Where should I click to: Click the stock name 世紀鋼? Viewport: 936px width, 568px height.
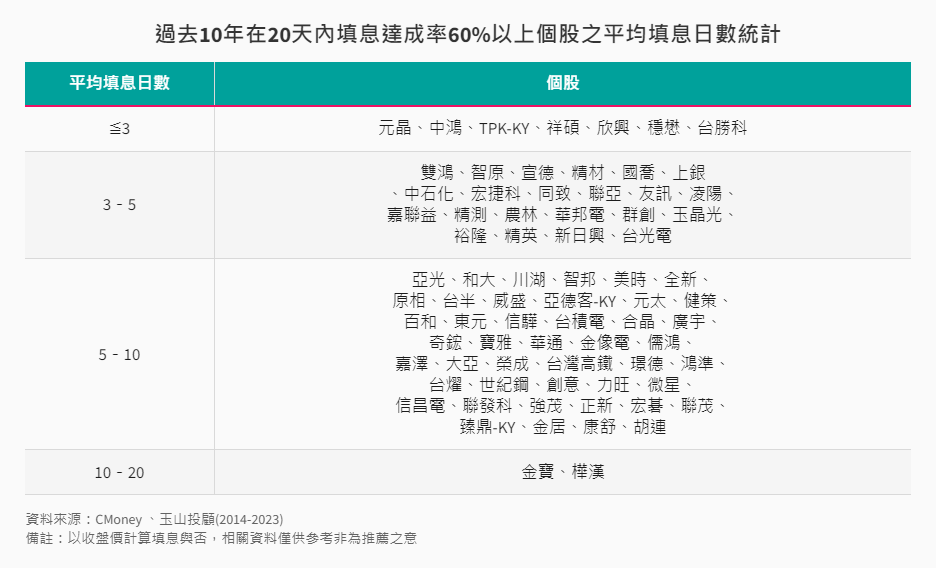tap(504, 384)
